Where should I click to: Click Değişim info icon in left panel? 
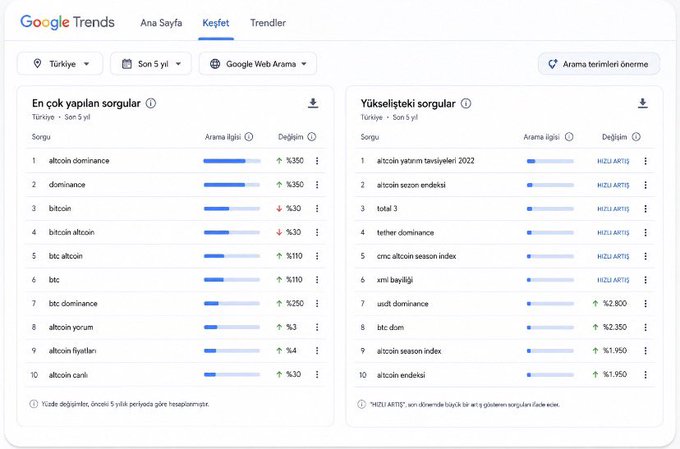coord(311,137)
